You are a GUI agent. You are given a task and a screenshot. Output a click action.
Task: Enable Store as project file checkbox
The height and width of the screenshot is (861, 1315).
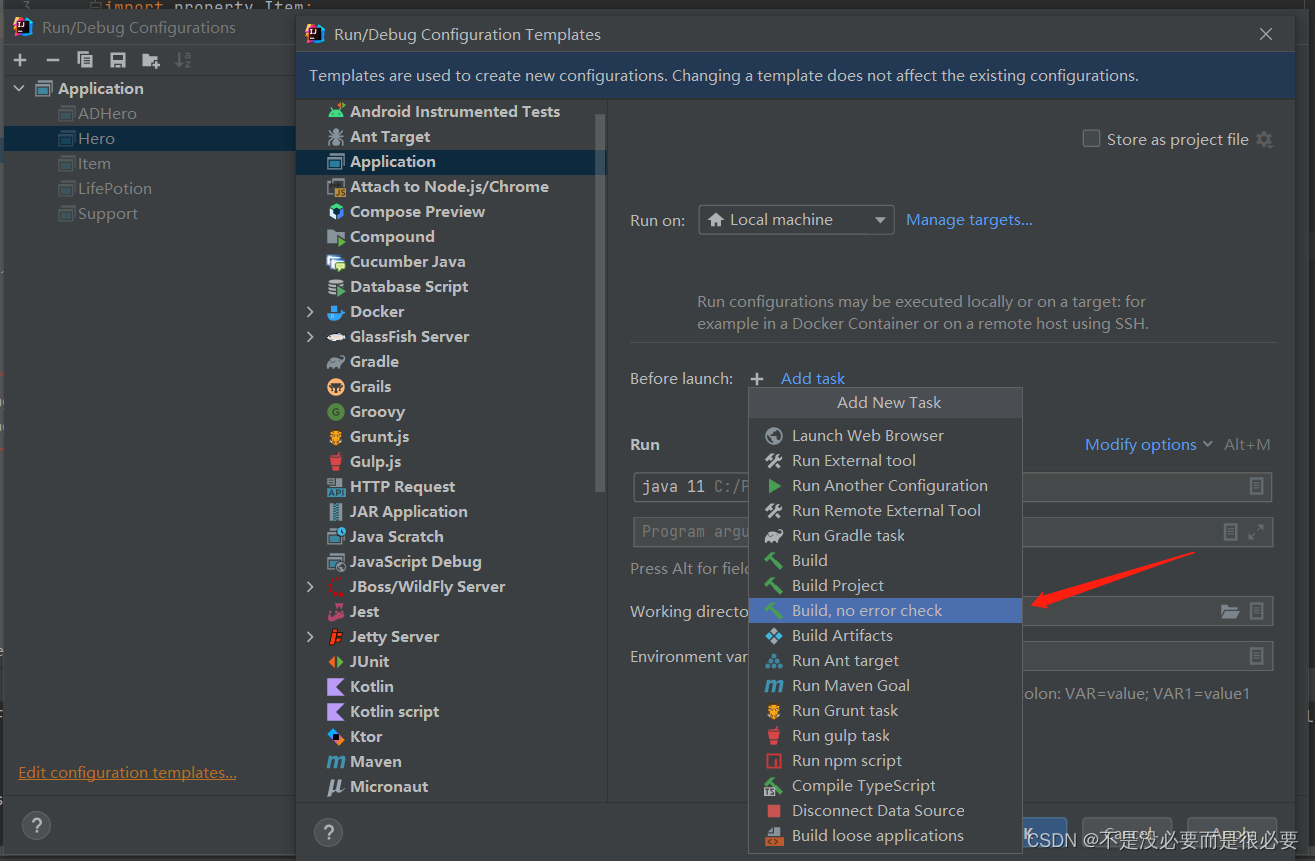(x=1092, y=139)
